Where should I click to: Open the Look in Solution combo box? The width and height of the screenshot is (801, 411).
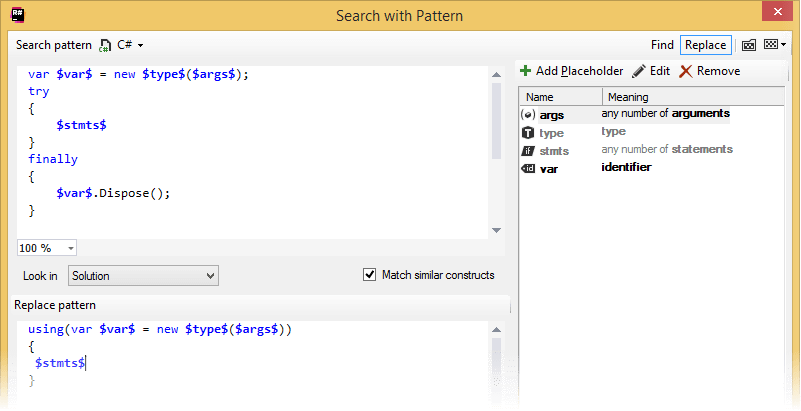click(143, 275)
